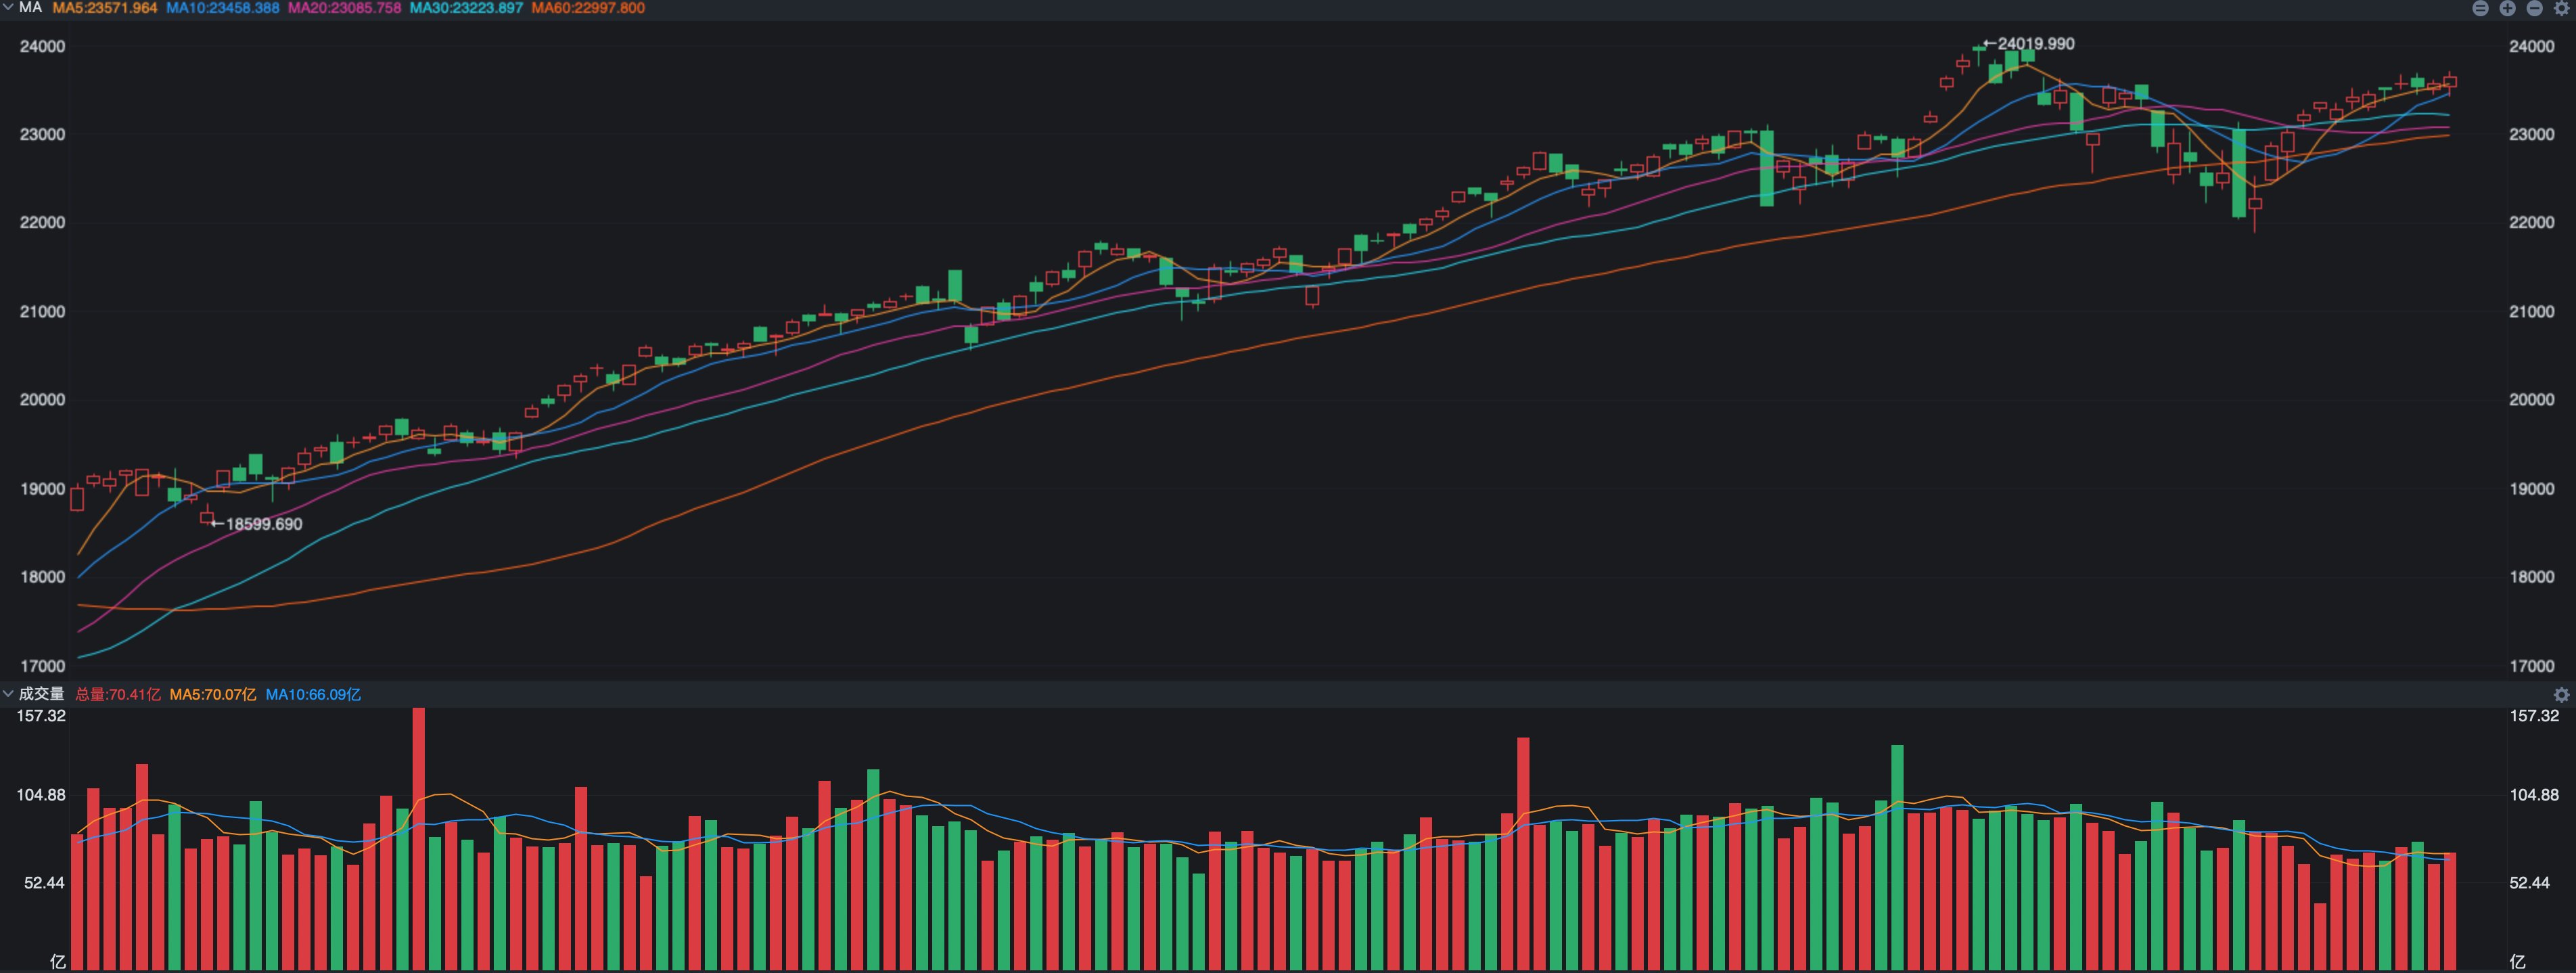Click the equals circle reset icon
This screenshot has height=973, width=2576.
2481,8
